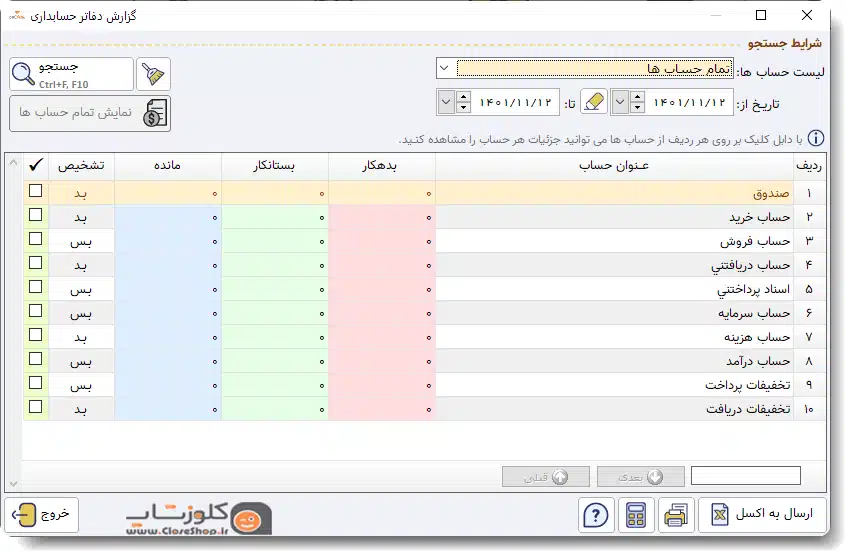Click the info circle icon beside hint
Image resolution: width=846 pixels, height=552 pixels.
click(x=816, y=139)
